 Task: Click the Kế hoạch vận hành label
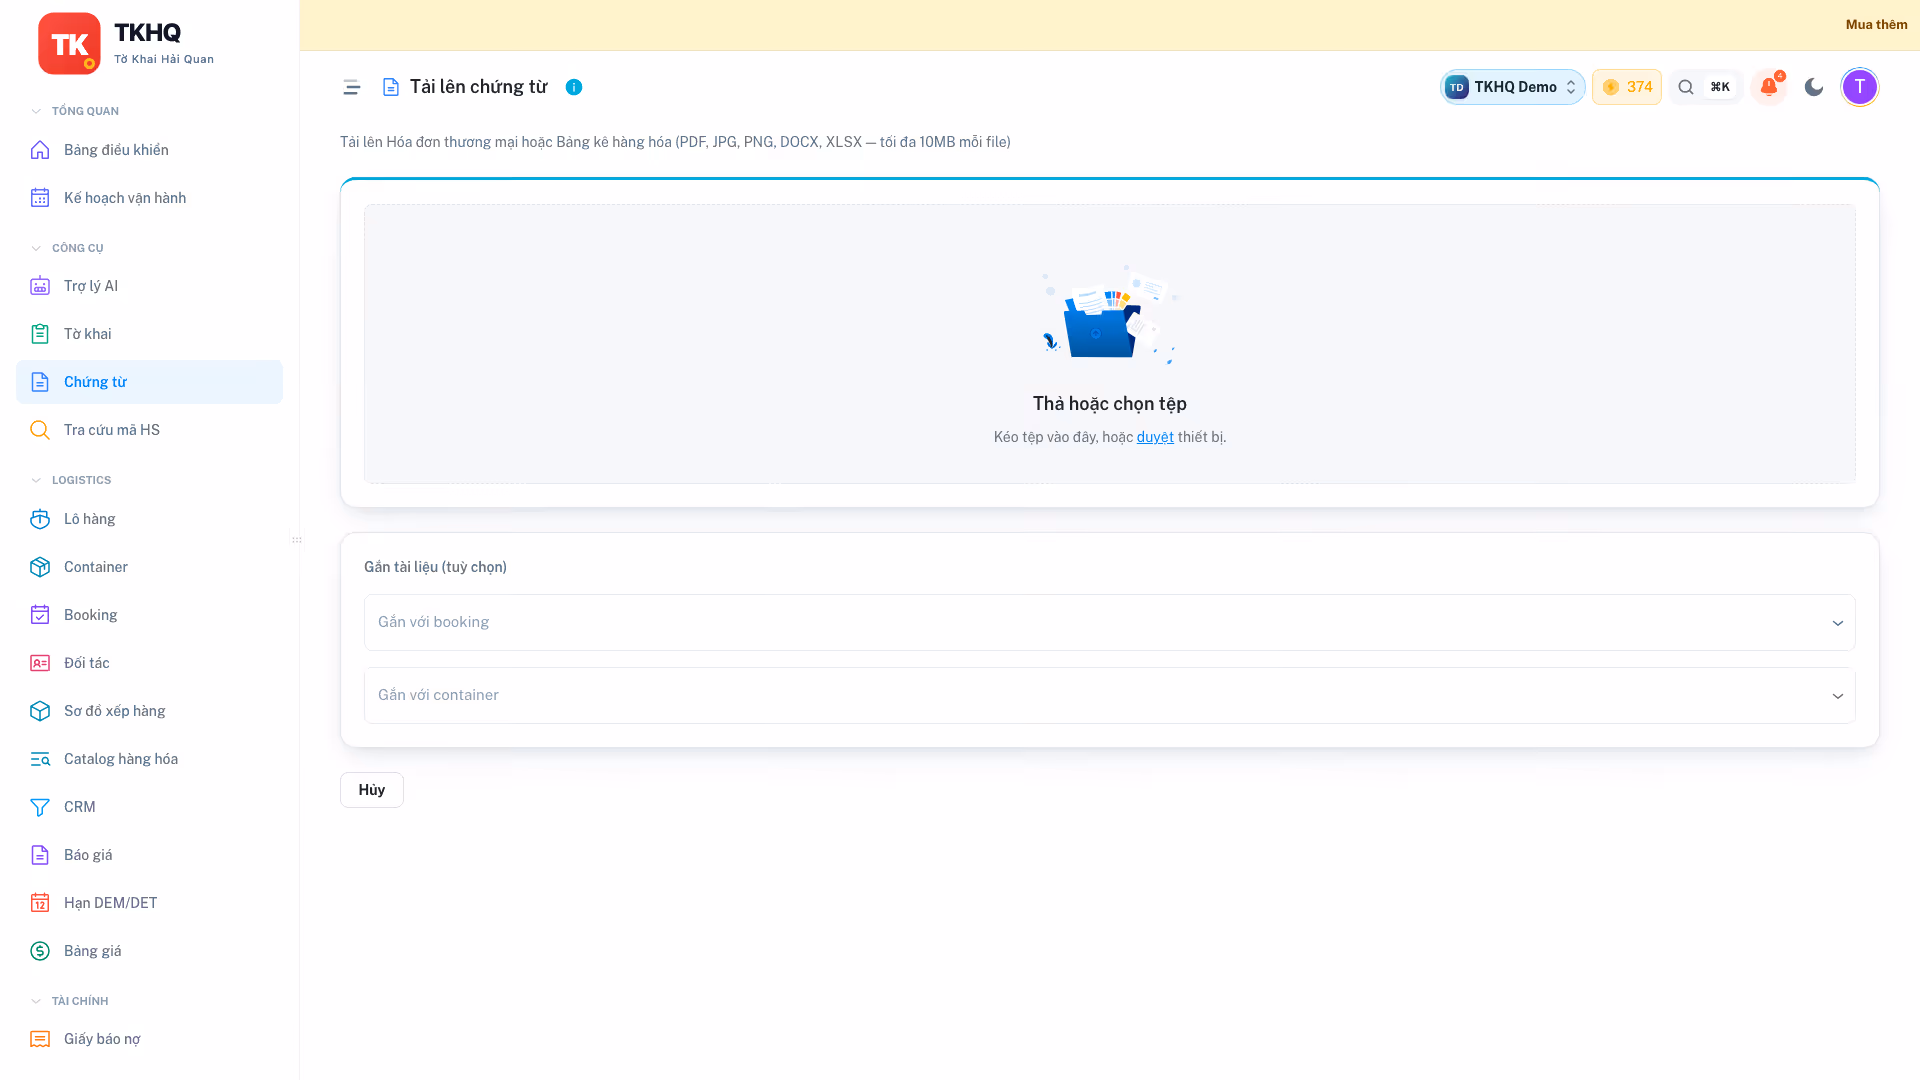[125, 198]
